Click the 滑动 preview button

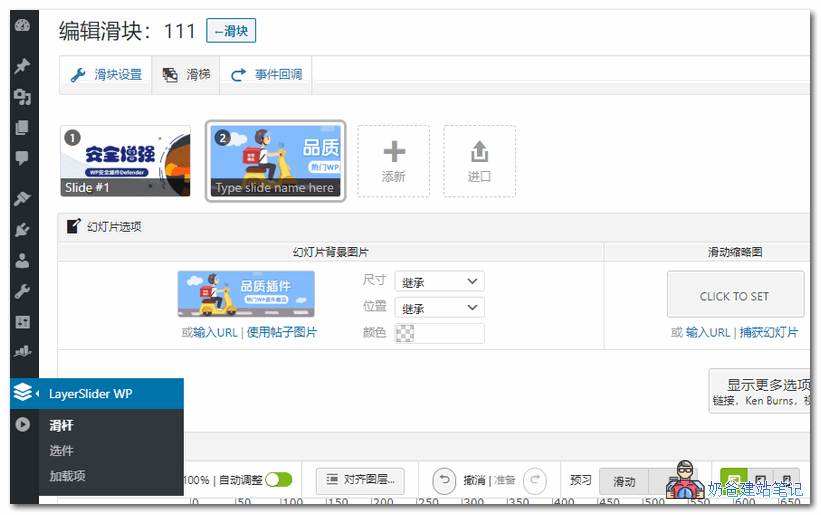click(x=624, y=481)
